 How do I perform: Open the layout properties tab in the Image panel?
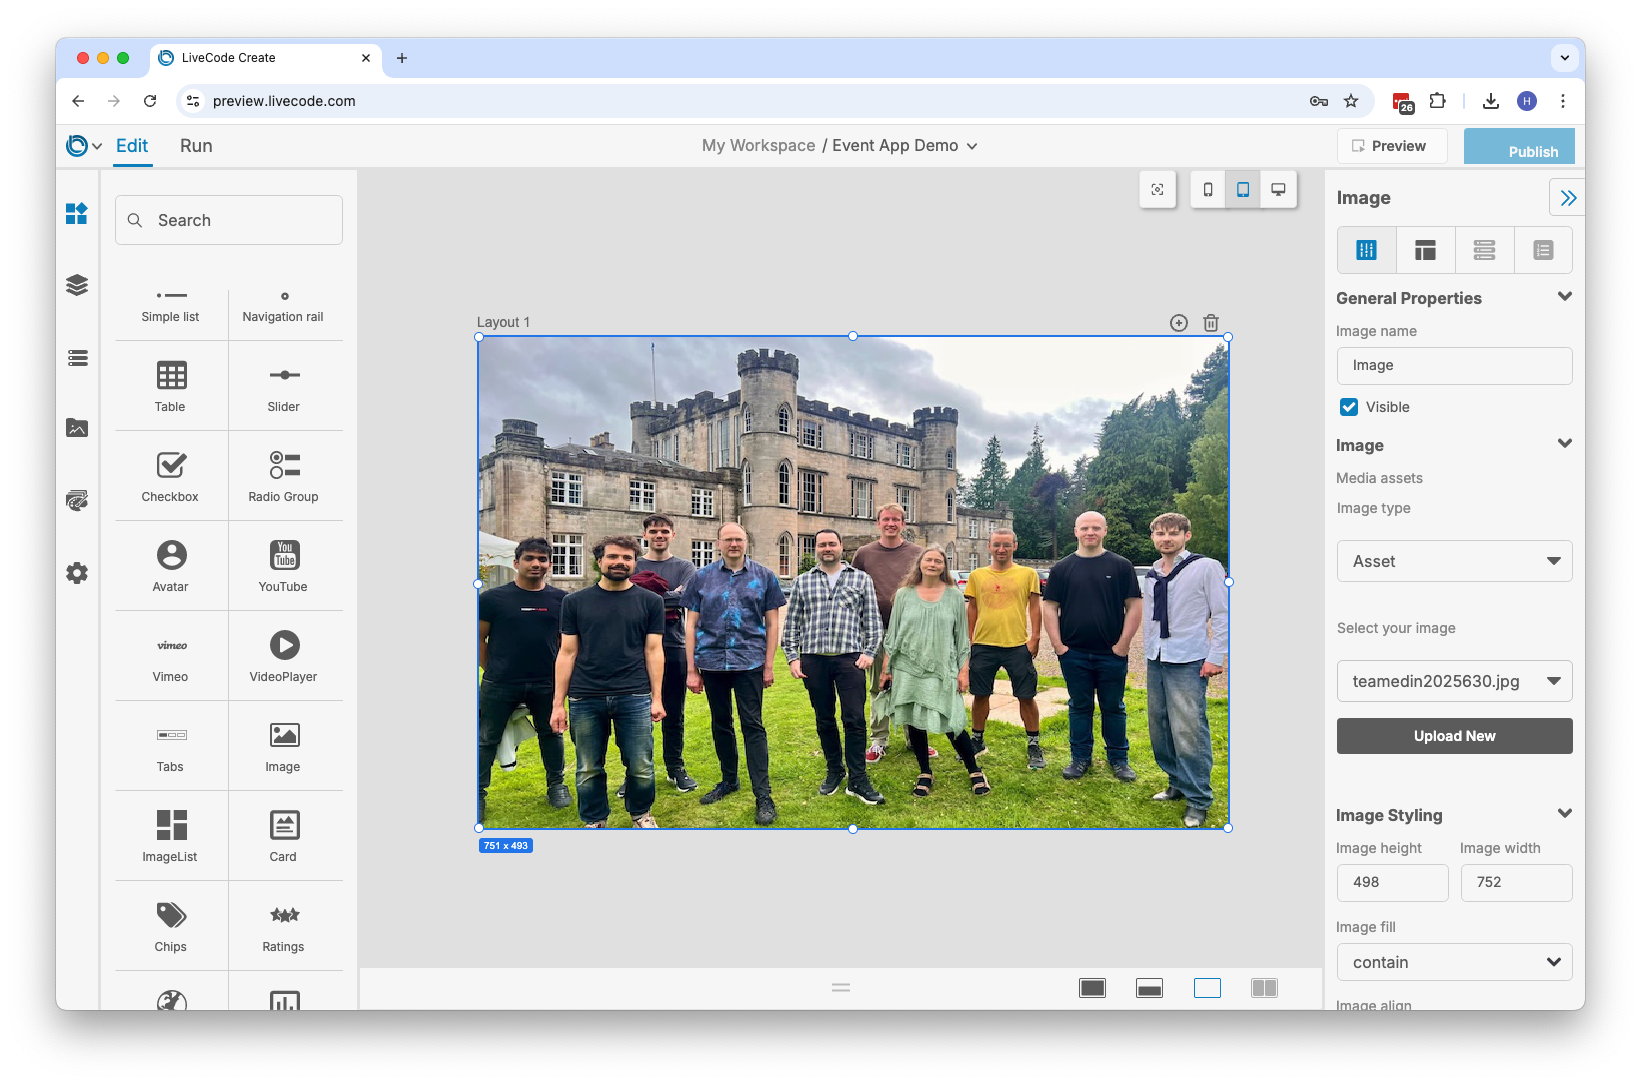(1425, 250)
